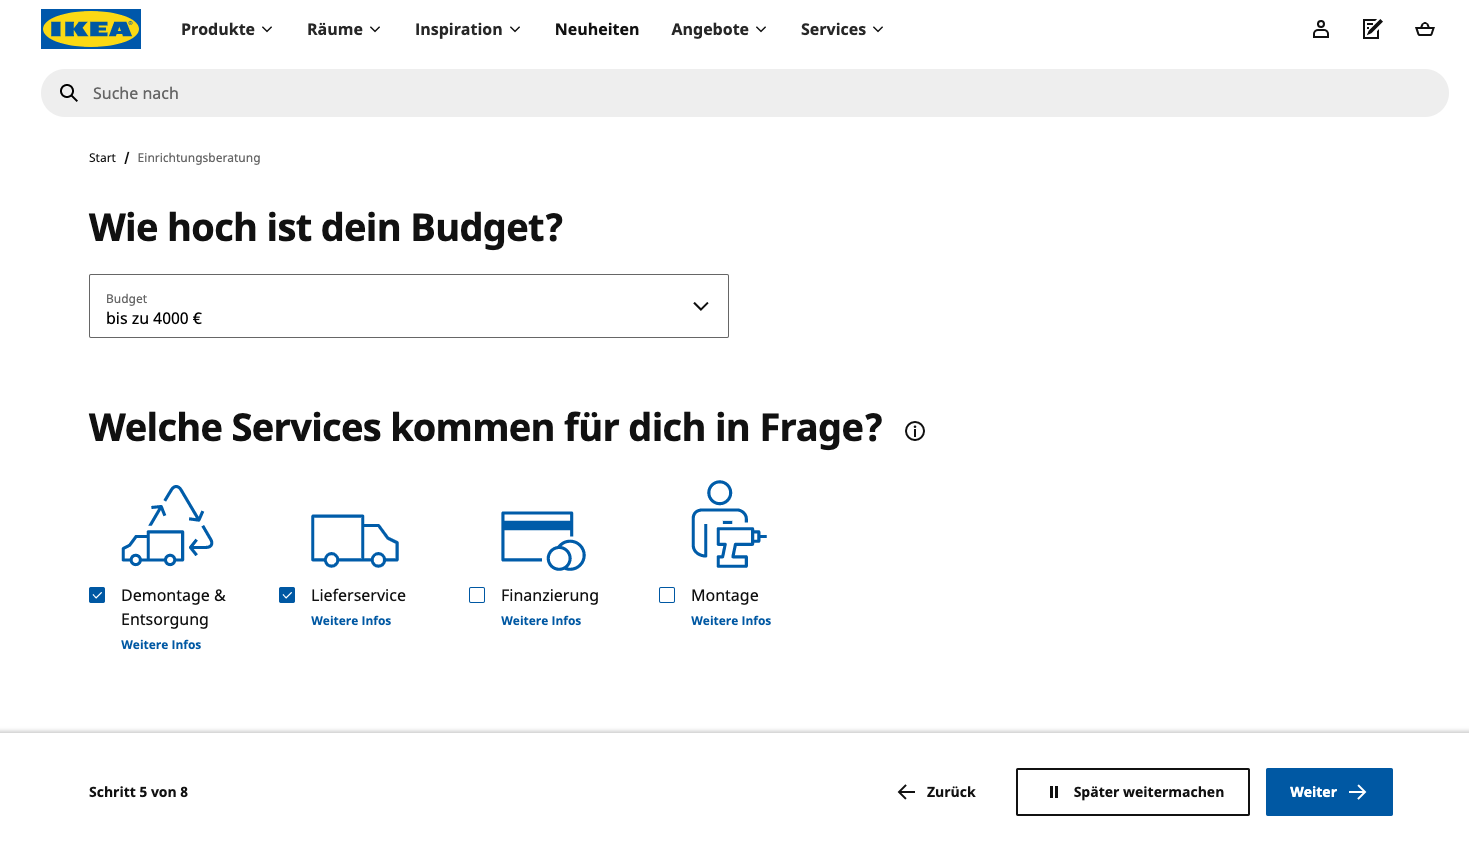Expand the Services navigation menu
The width and height of the screenshot is (1469, 843).
pyautogui.click(x=842, y=29)
